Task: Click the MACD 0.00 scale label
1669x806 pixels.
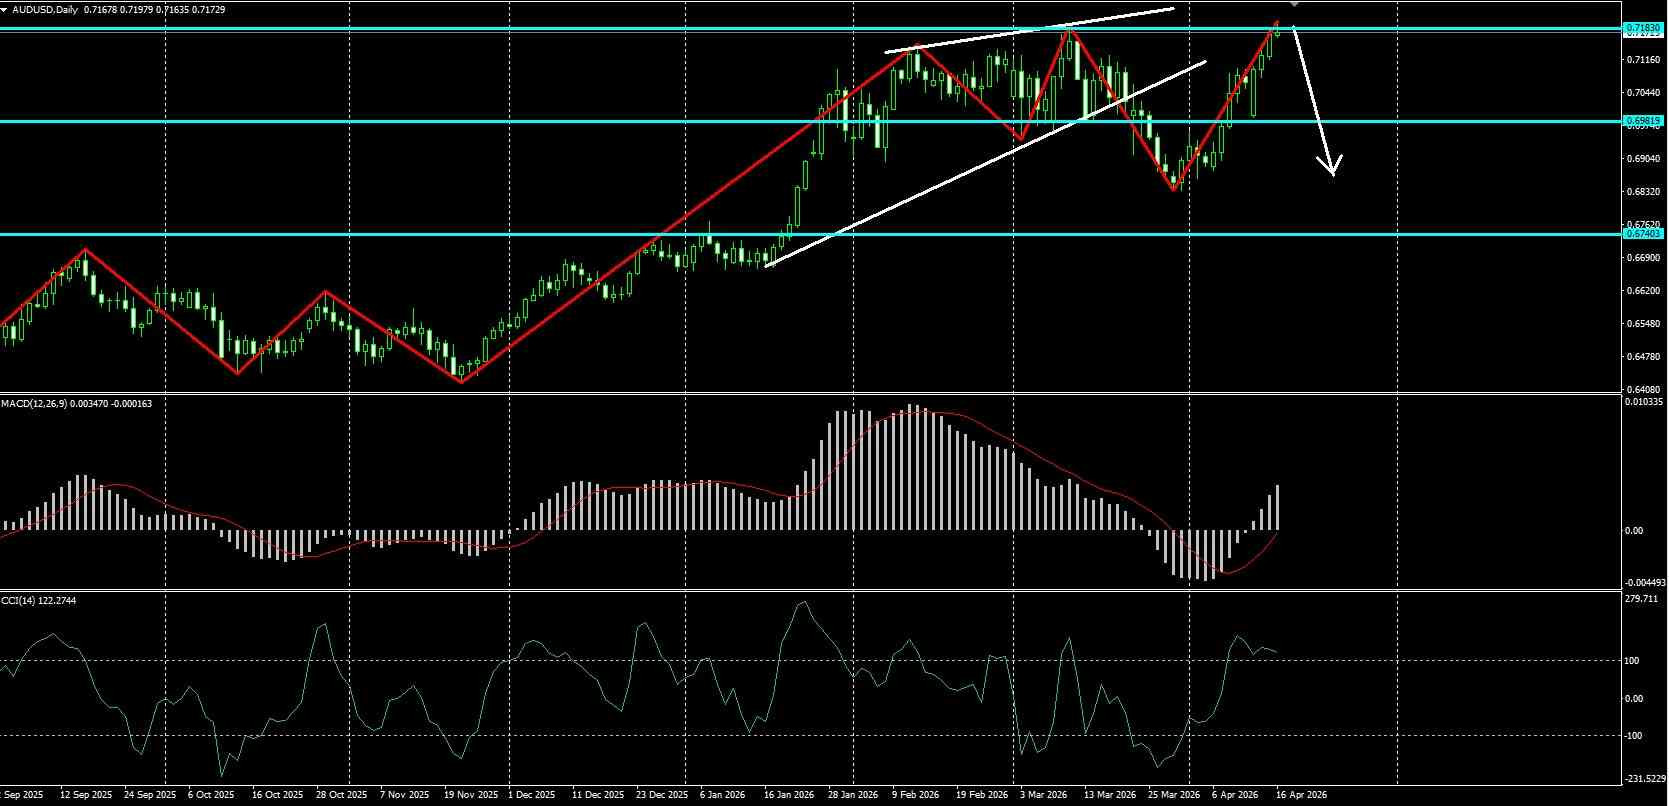Action: click(1634, 530)
